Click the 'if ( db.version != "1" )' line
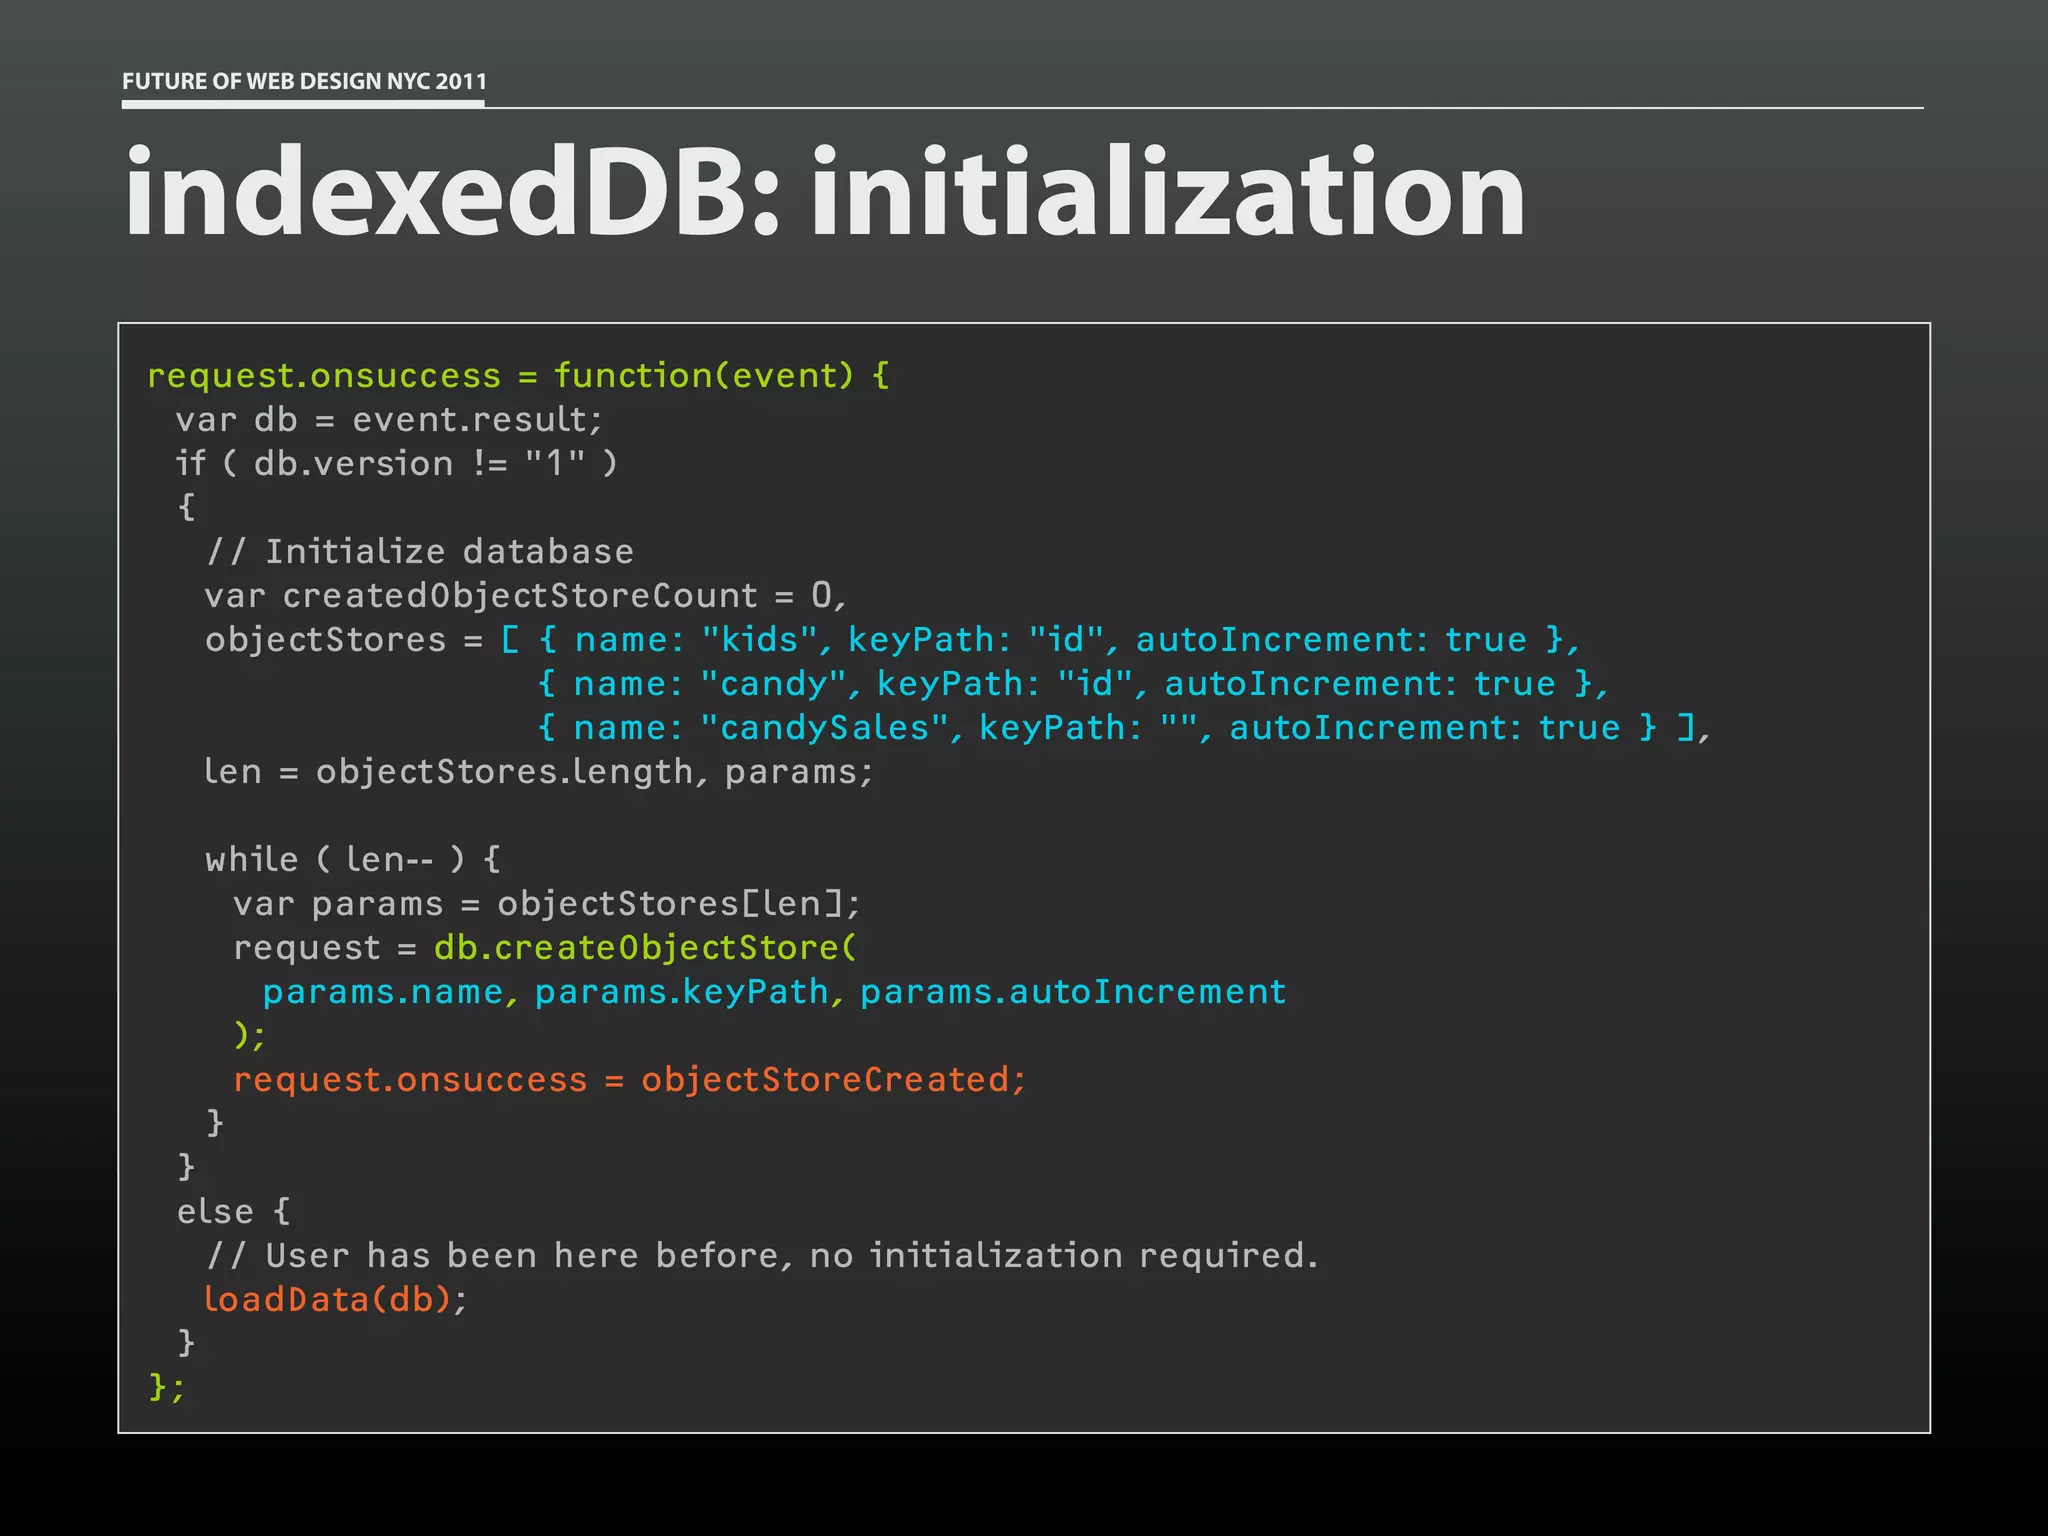Image resolution: width=2048 pixels, height=1536 pixels. (x=396, y=464)
